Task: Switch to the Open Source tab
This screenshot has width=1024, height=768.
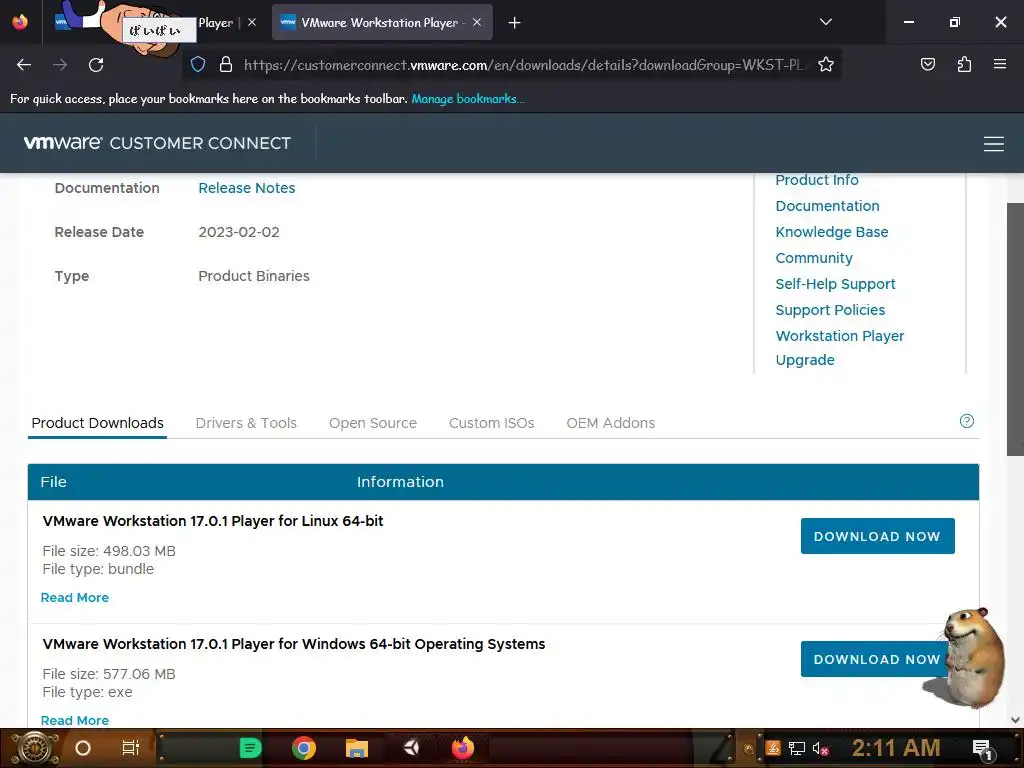Action: coord(372,423)
